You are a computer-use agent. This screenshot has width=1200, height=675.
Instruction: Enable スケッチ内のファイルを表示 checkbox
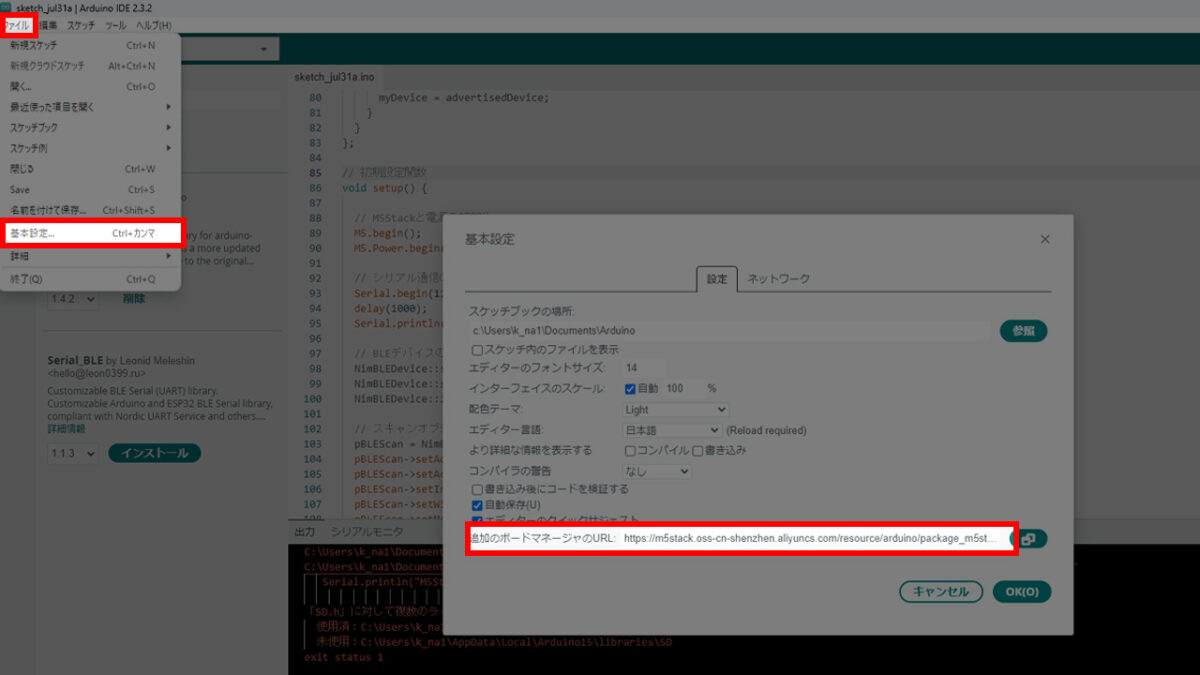477,350
